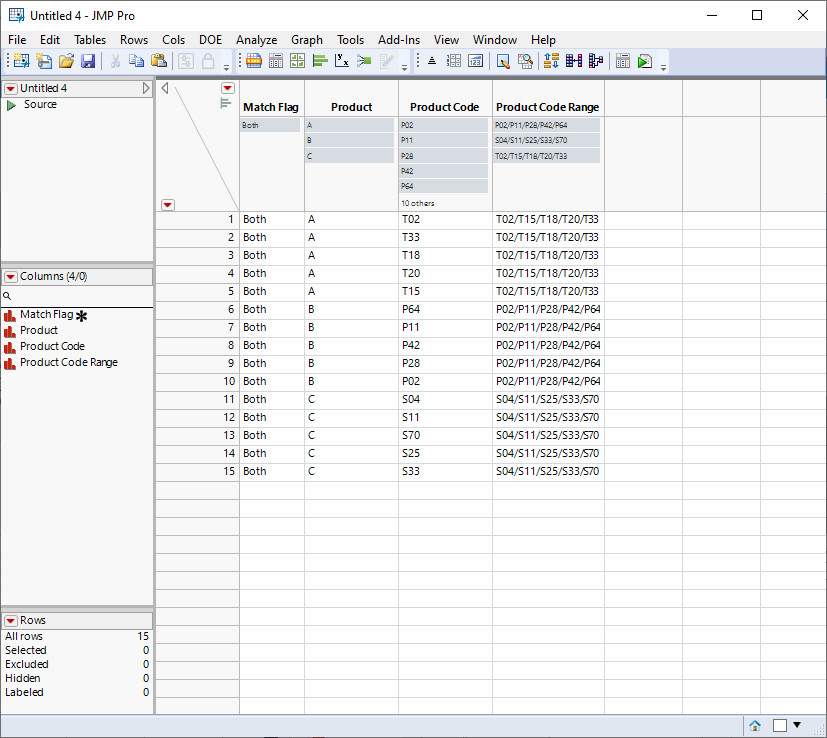Click the Fit Y by X icon
The width and height of the screenshot is (827, 738).
342,61
